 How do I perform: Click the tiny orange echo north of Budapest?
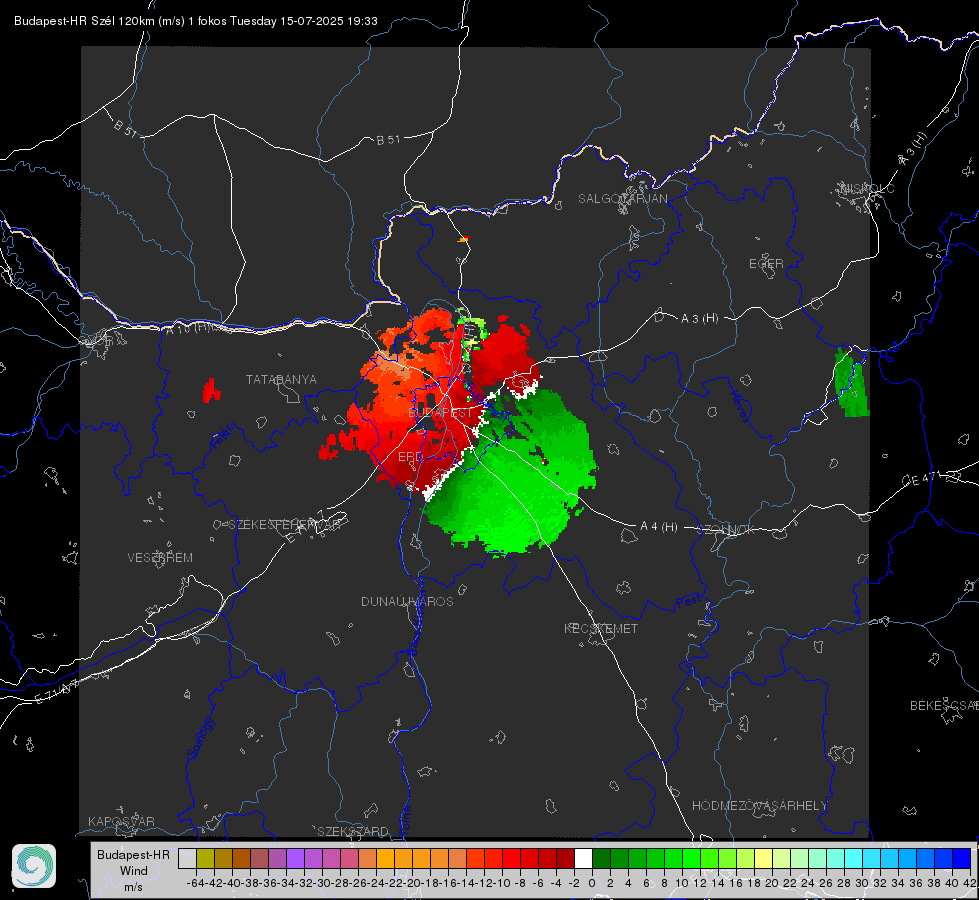pos(463,239)
